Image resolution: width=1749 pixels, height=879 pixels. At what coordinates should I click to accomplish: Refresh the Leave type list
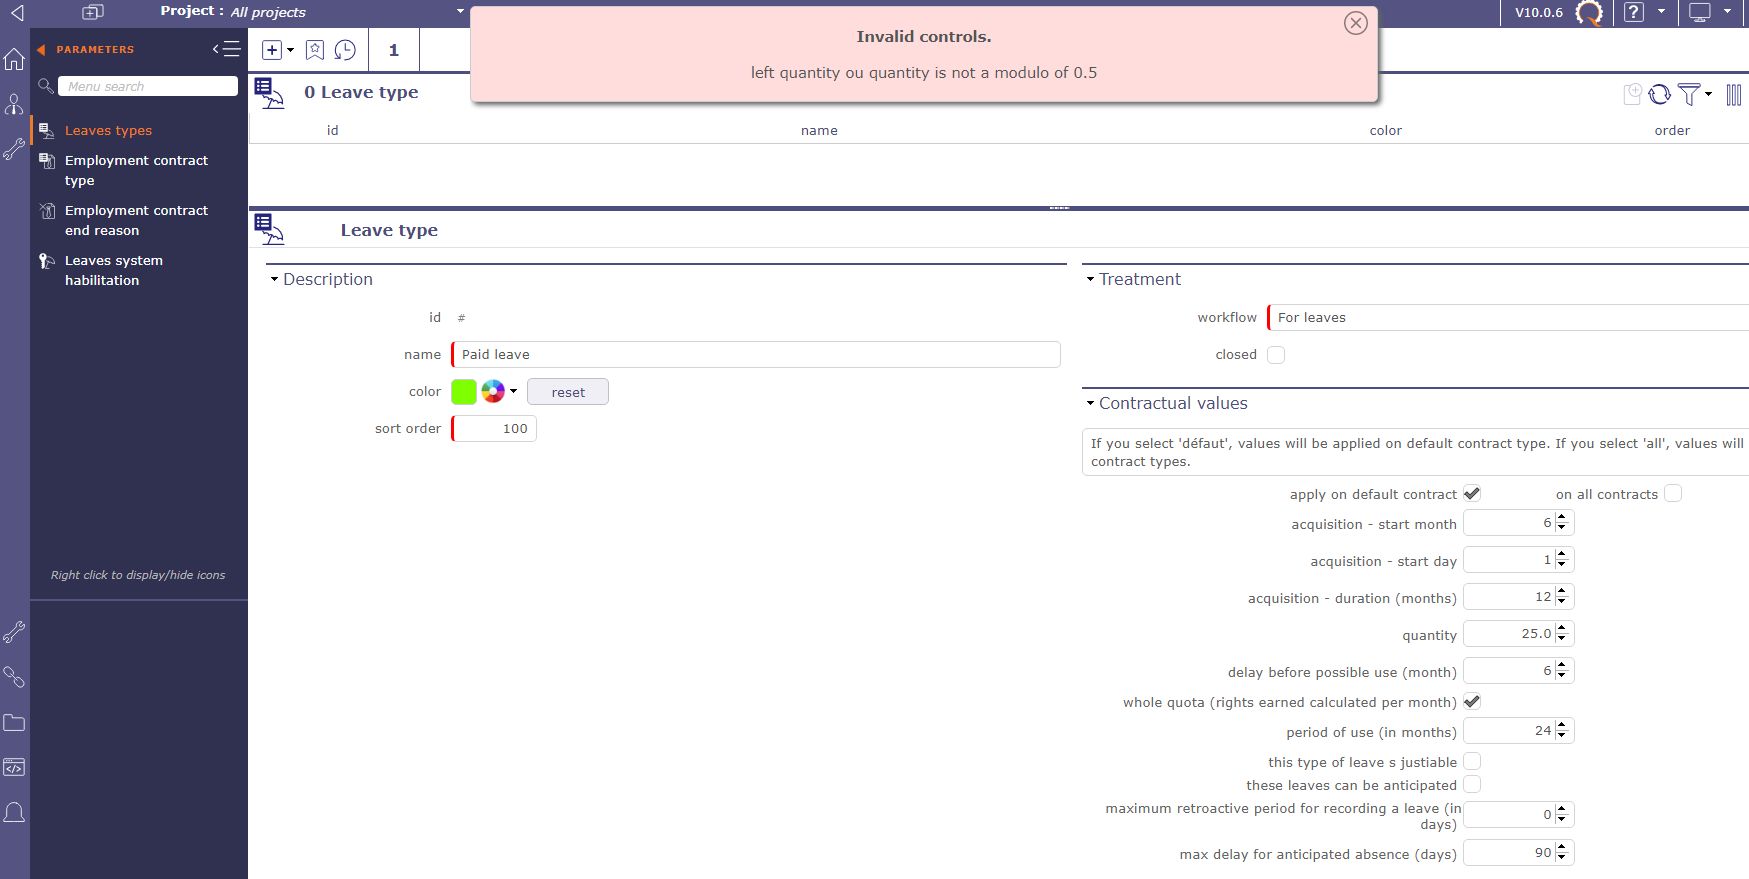tap(1659, 94)
